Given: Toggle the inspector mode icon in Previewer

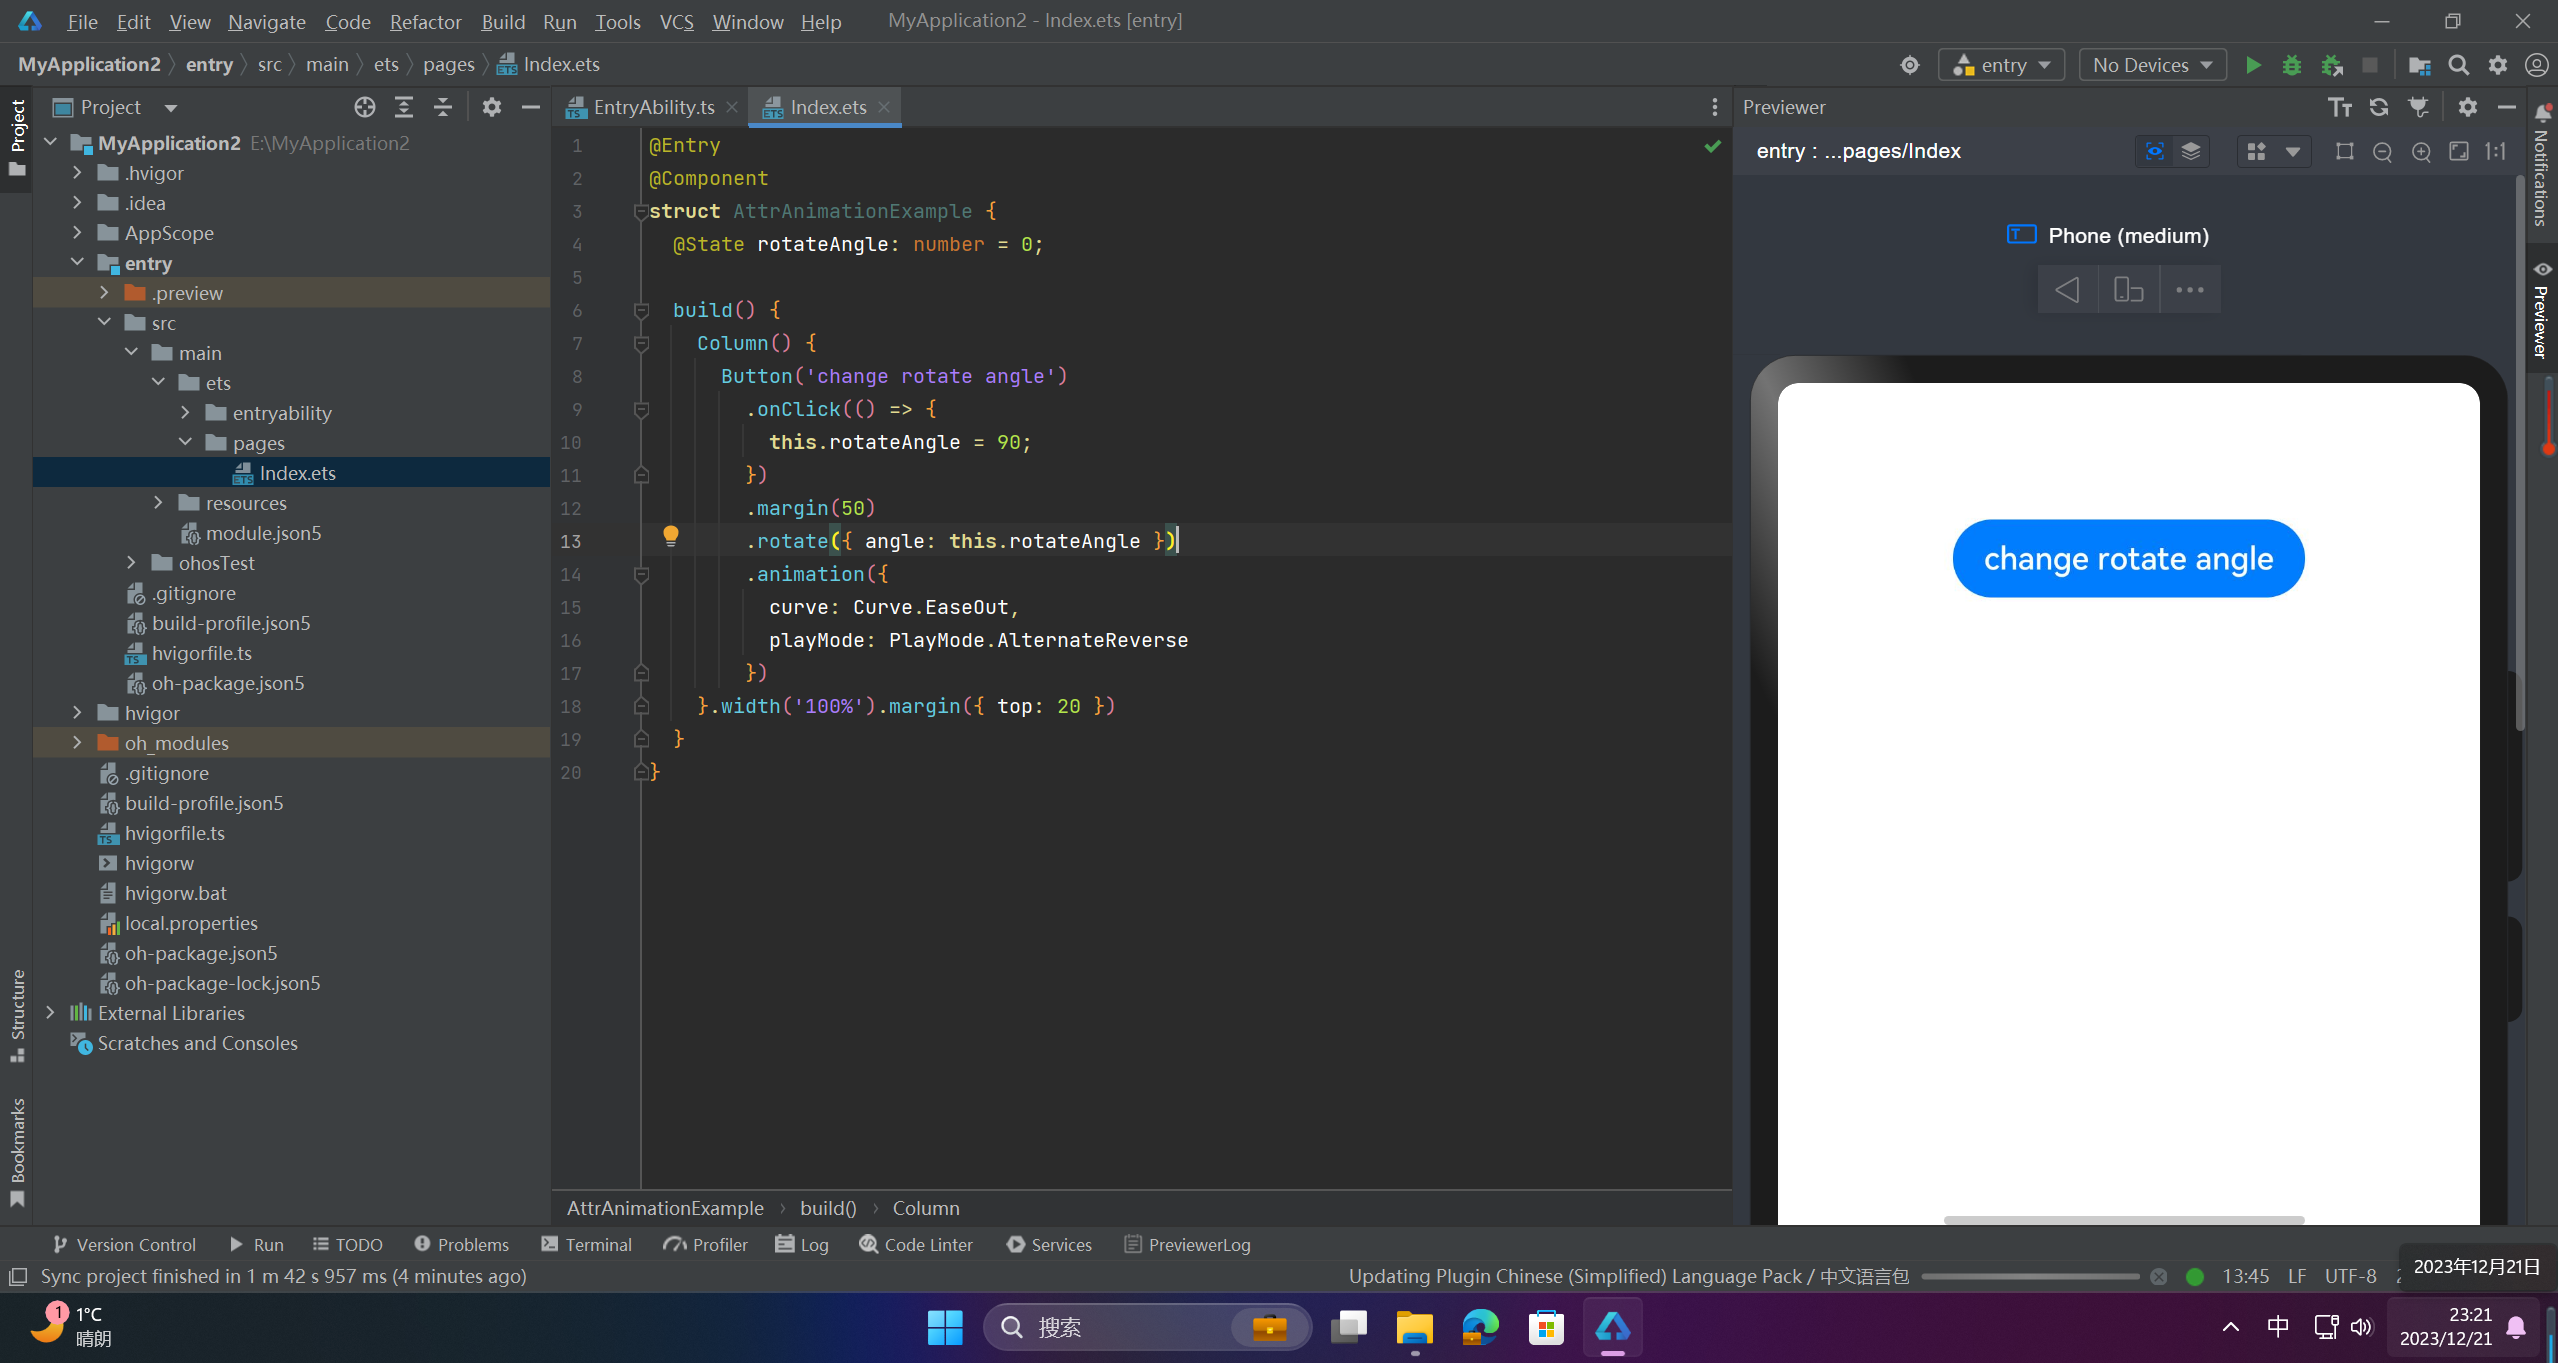Looking at the screenshot, I should (x=2155, y=151).
